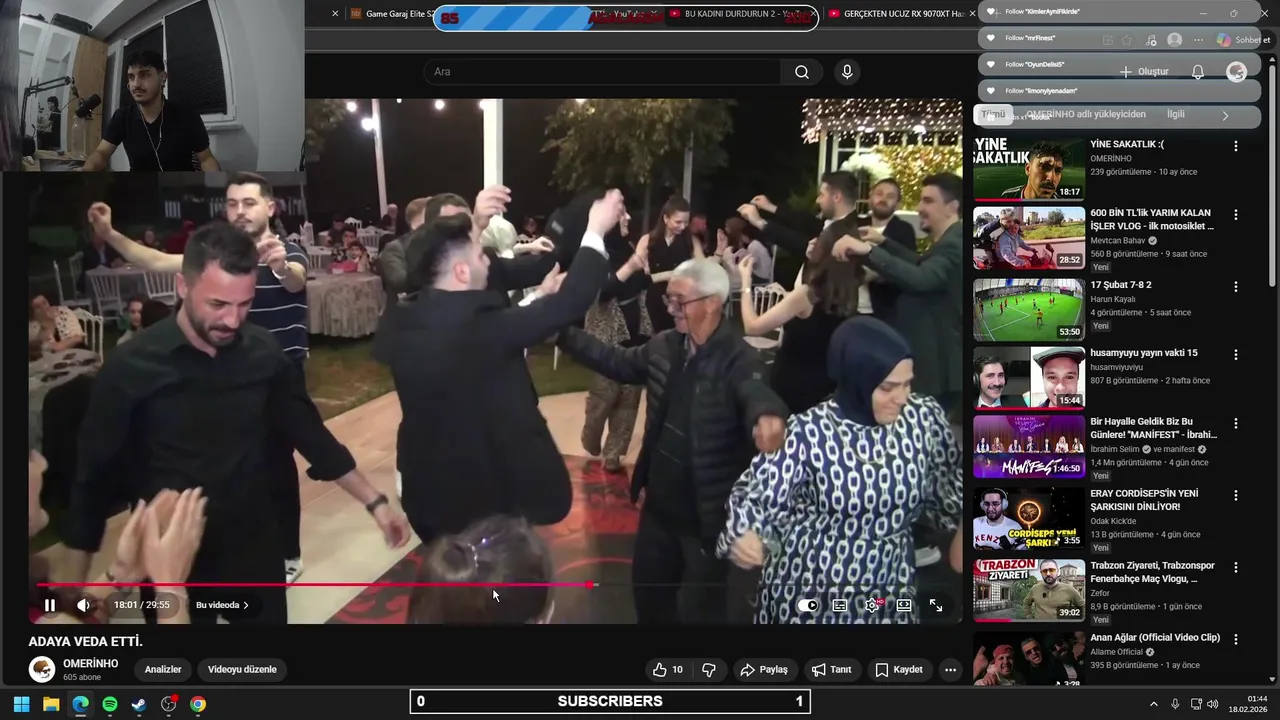Open options for 'ERAY CORDİSEPS' video
This screenshot has height=720, width=1280.
1236,495
